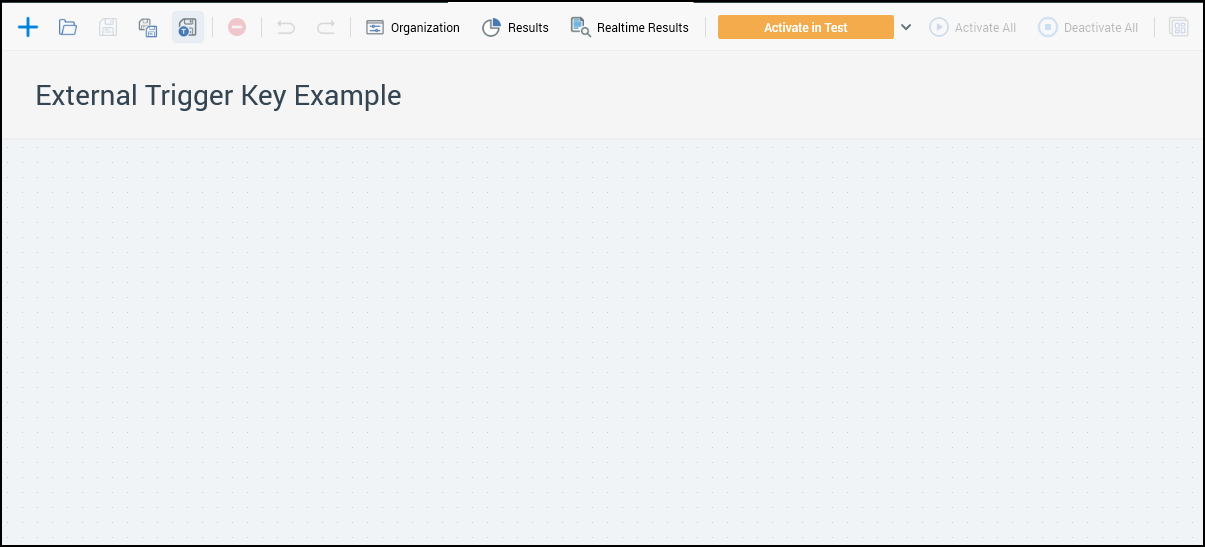
Task: Click the Save As double-floppy icon
Action: coord(148,27)
